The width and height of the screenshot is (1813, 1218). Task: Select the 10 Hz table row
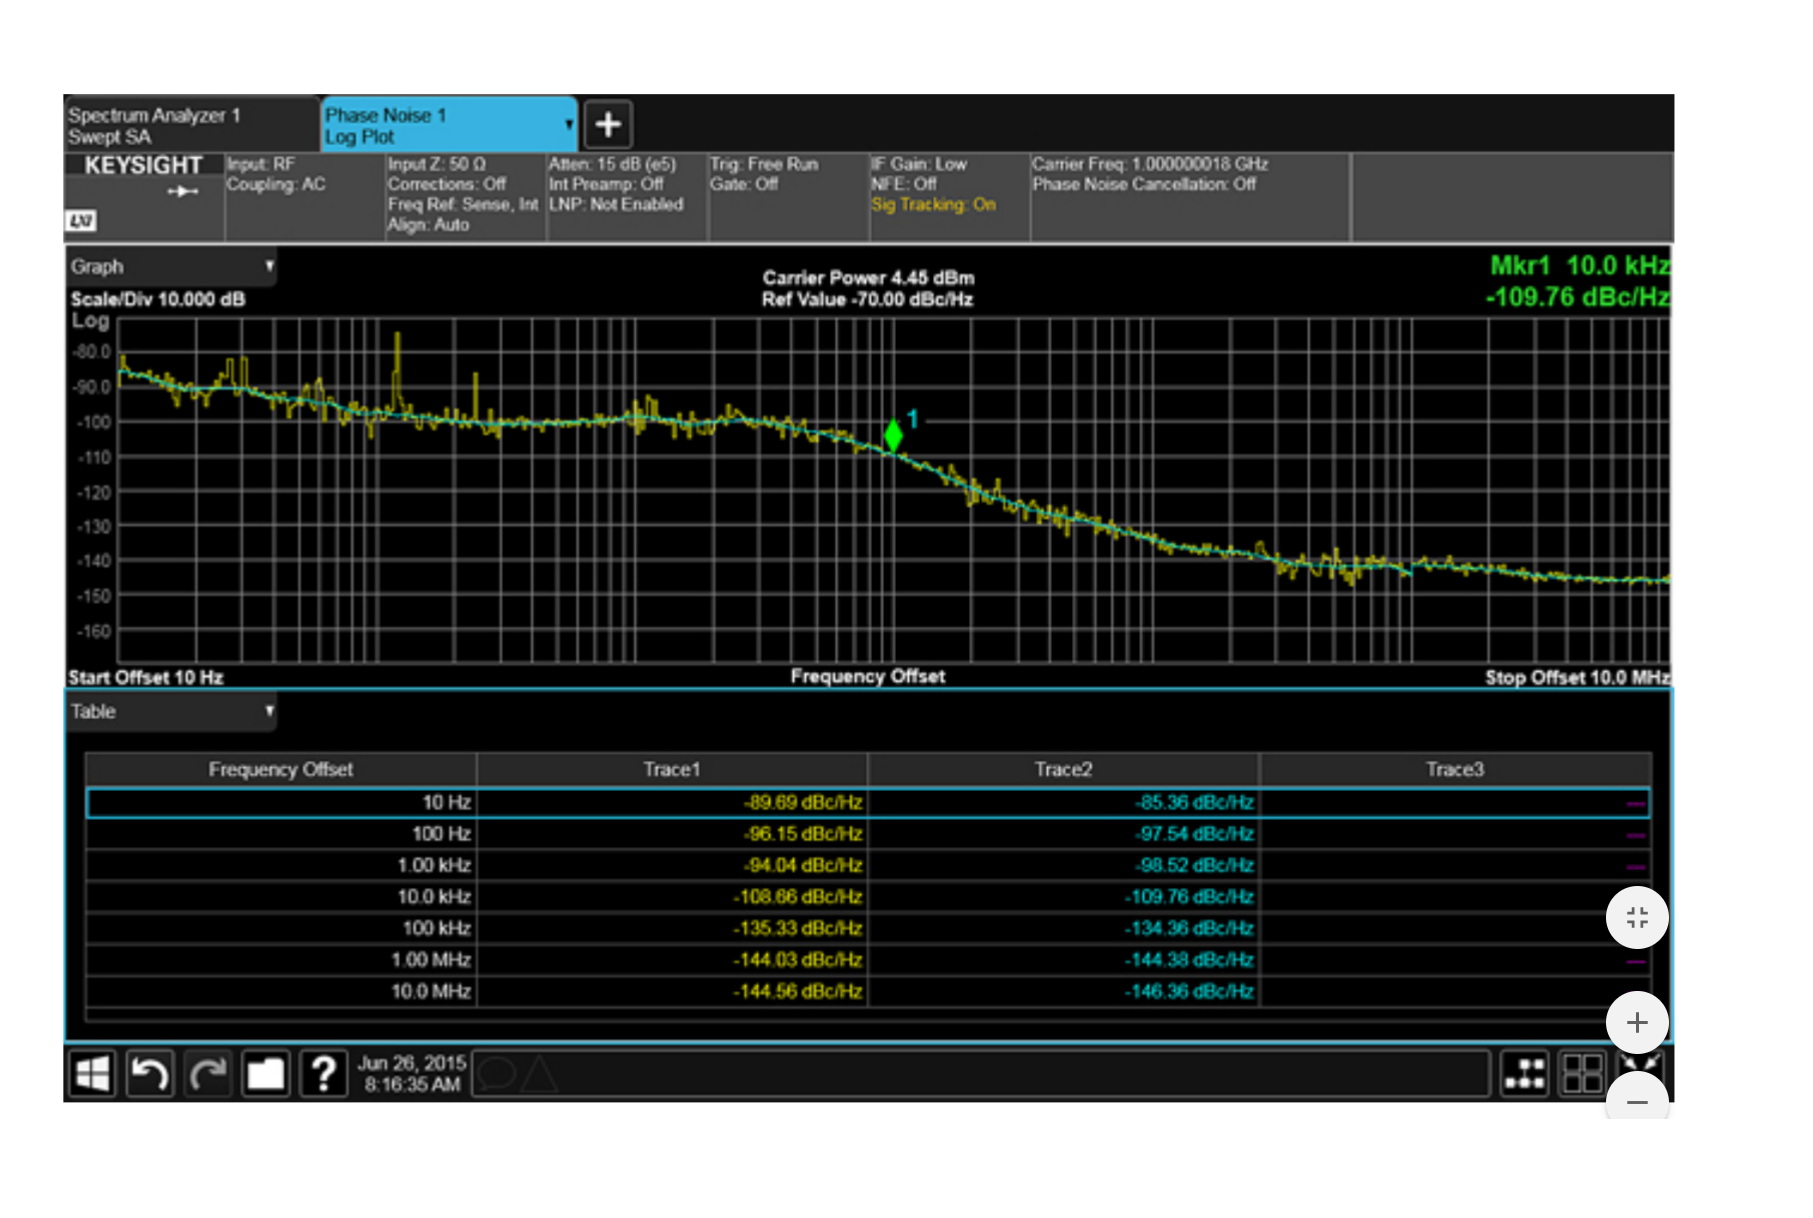(868, 803)
